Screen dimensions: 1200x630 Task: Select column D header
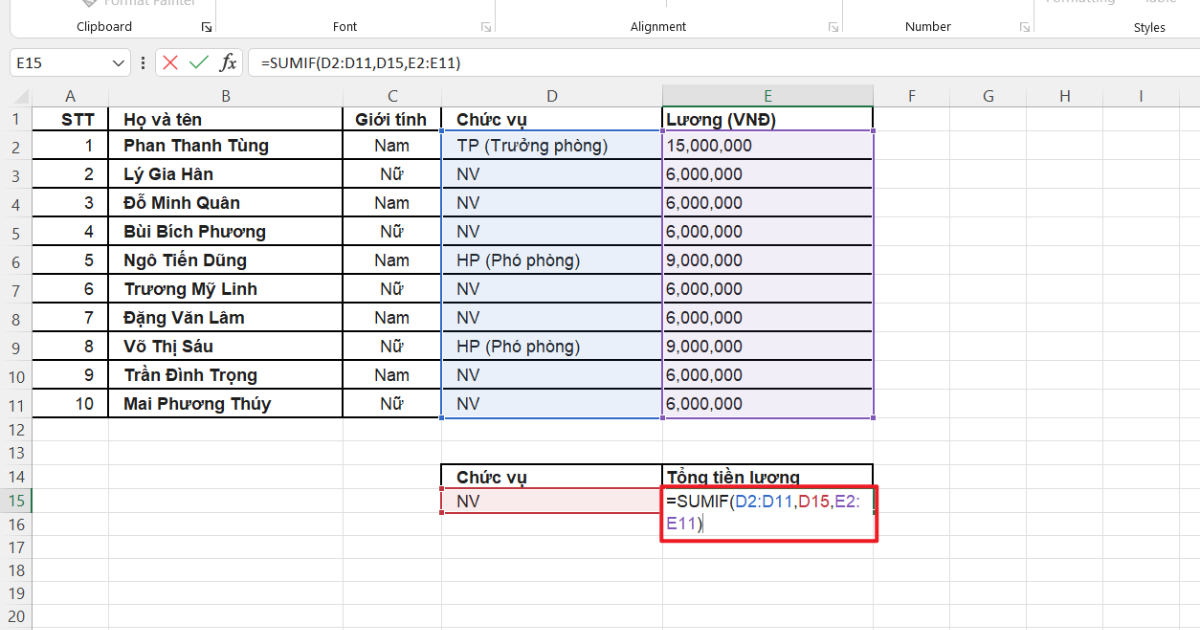[552, 96]
